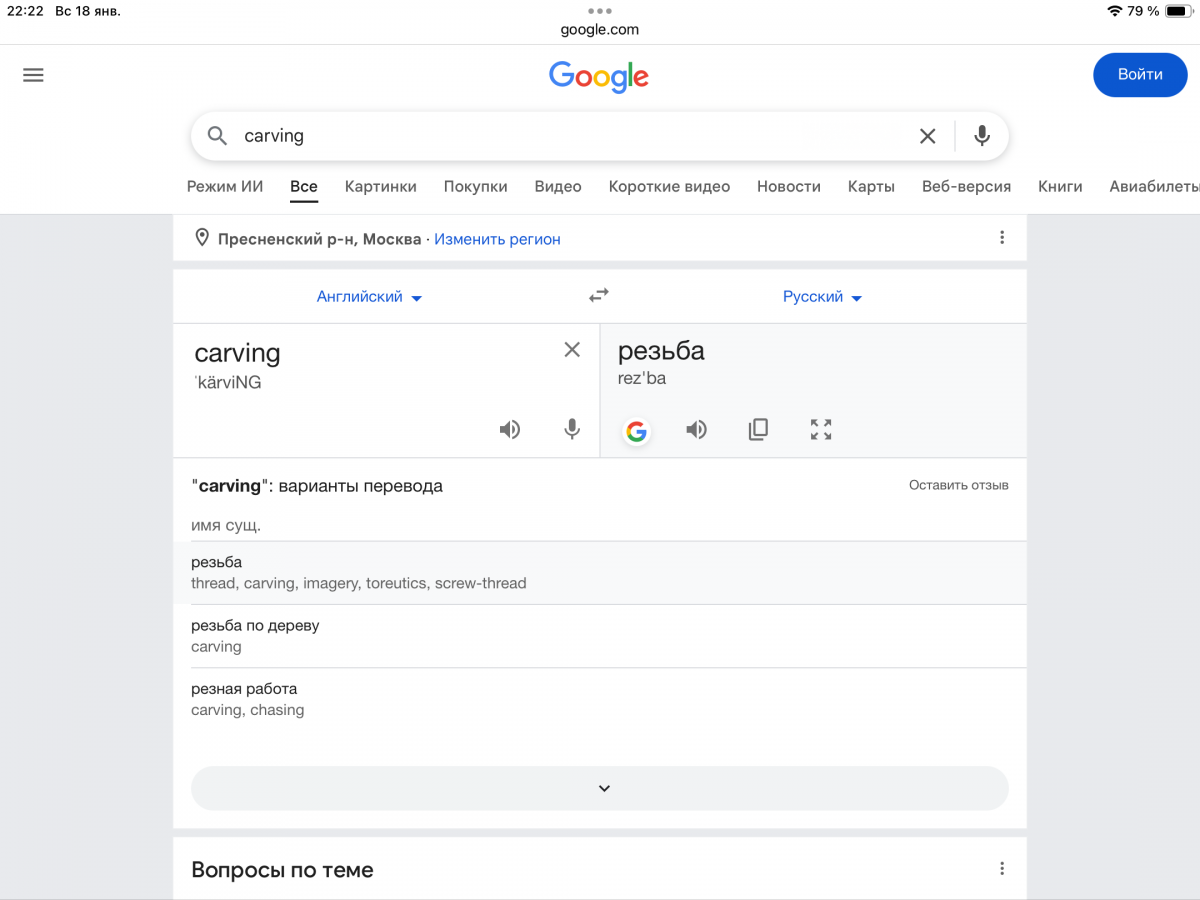This screenshot has width=1200, height=900.
Task: Click the carving search input field
Action: click(x=560, y=136)
